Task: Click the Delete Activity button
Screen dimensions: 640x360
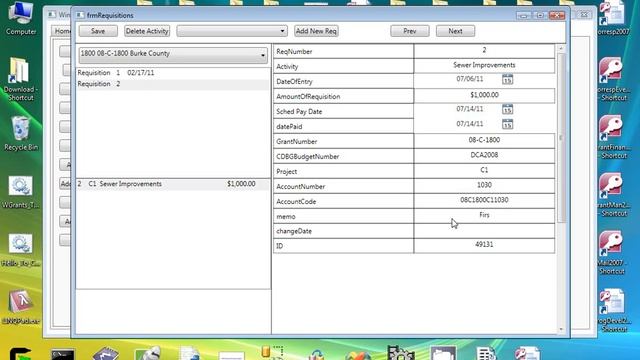Action: [147, 31]
